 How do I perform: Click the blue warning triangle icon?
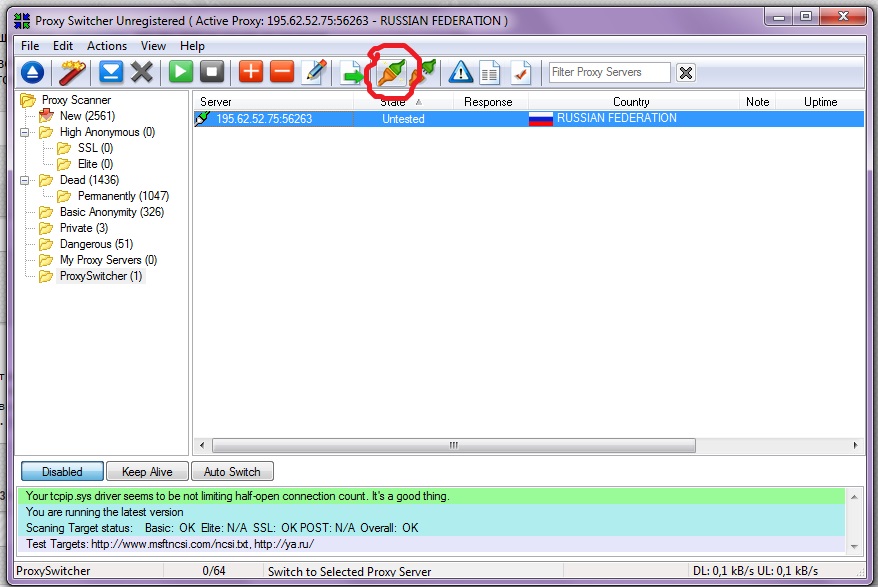tap(460, 72)
